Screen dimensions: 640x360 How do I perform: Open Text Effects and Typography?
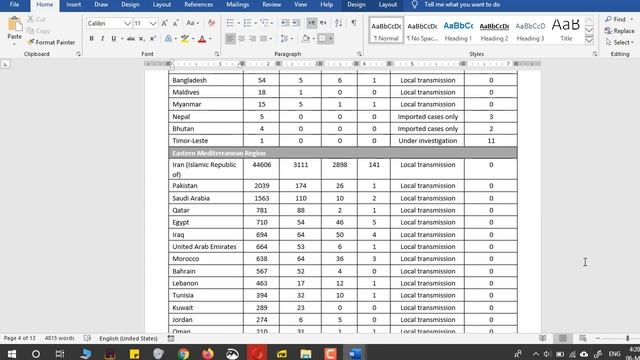(168, 39)
